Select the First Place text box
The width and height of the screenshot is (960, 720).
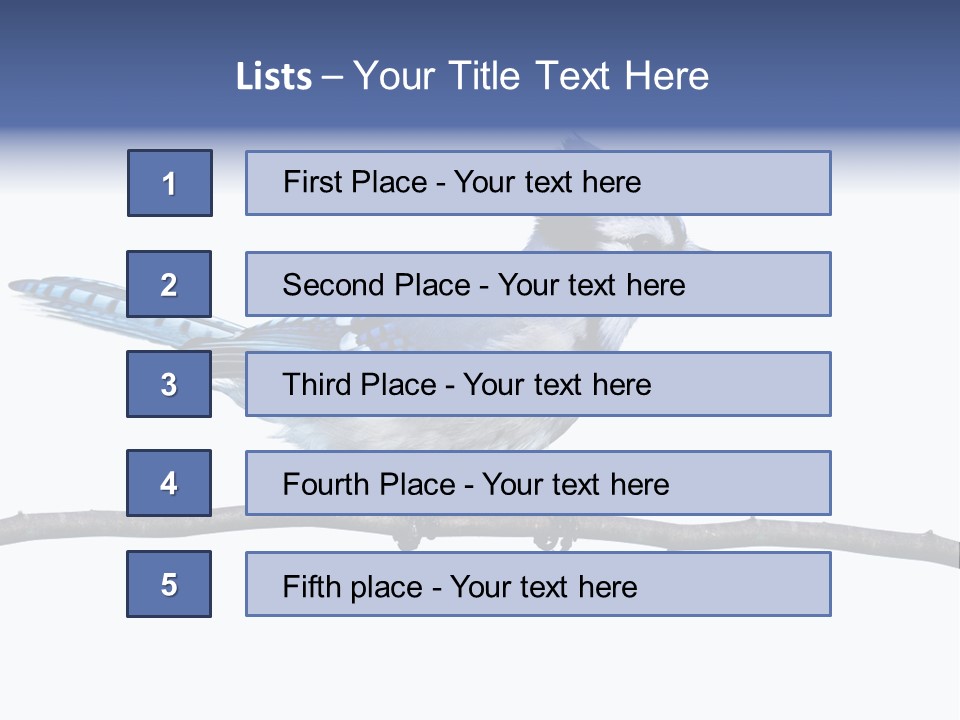(x=538, y=183)
